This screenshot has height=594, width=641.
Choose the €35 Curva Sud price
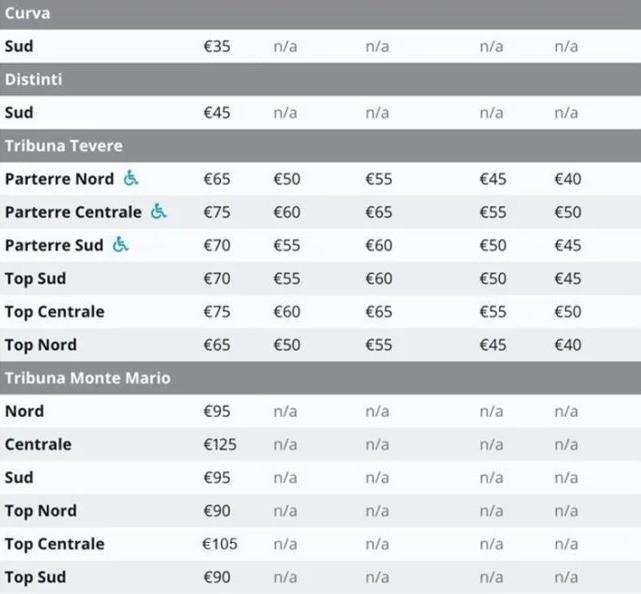click(x=217, y=46)
